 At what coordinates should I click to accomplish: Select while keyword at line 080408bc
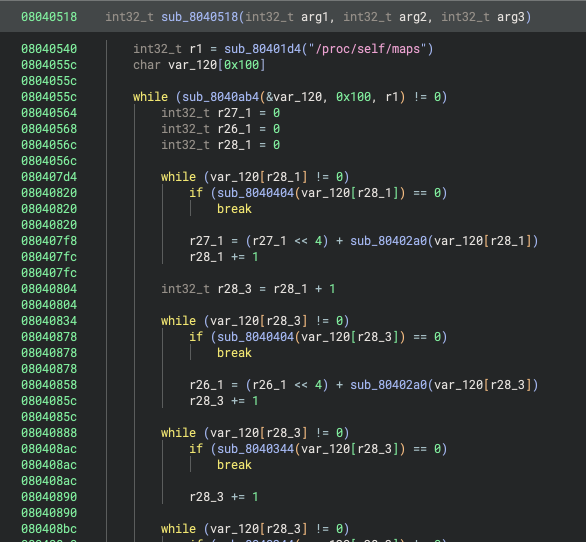(178, 529)
